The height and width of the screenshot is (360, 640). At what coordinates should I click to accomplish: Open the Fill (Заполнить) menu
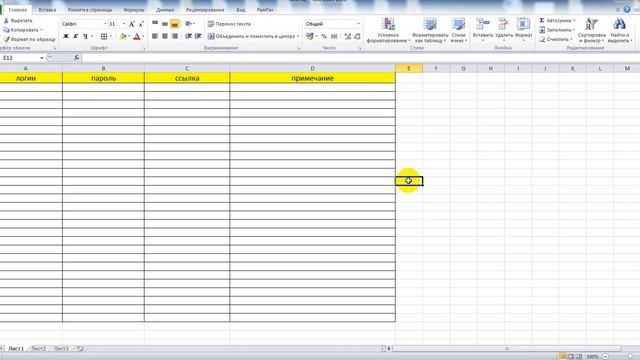[556, 30]
